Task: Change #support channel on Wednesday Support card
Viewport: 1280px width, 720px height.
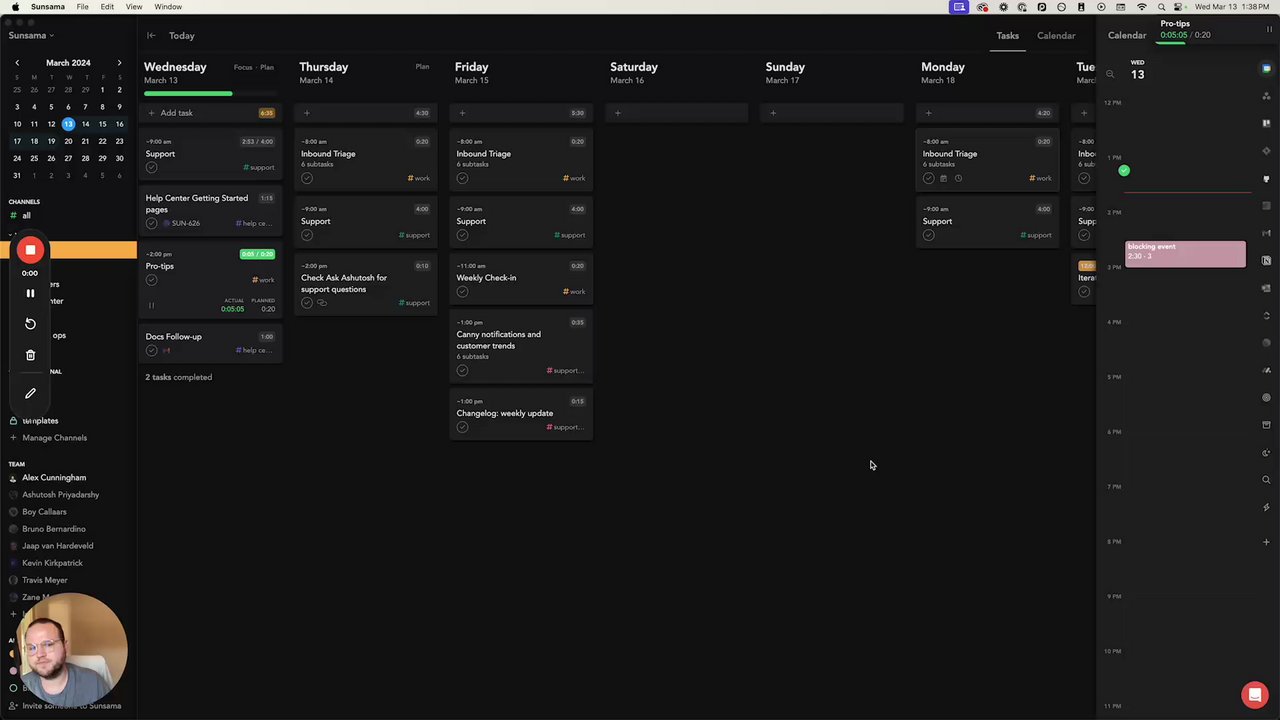Action: [x=259, y=167]
